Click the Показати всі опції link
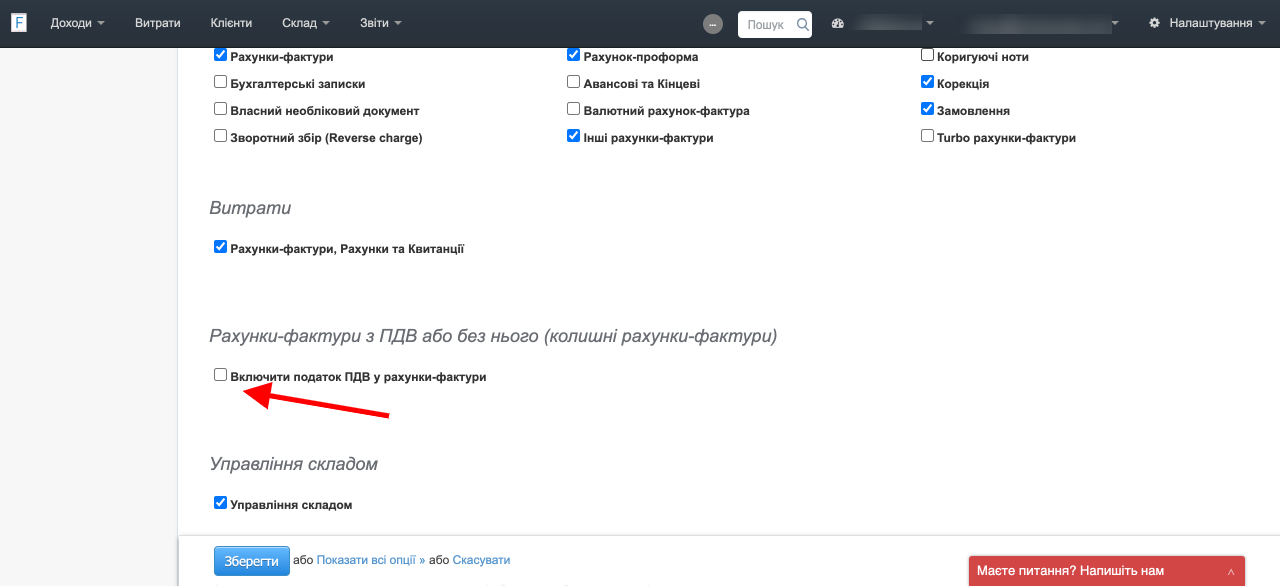 (370, 560)
